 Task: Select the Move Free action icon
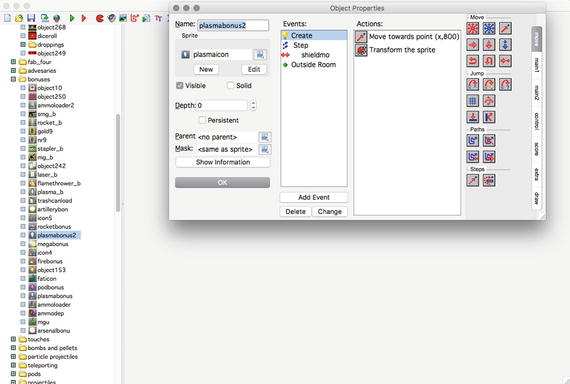(489, 28)
